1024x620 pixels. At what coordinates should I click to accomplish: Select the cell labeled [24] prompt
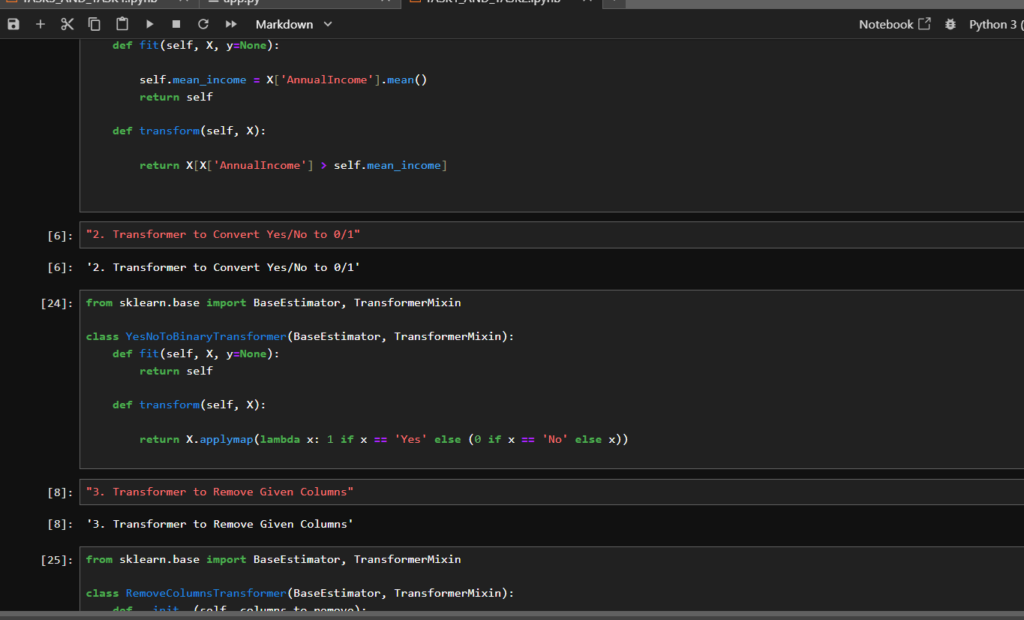pyautogui.click(x=57, y=303)
